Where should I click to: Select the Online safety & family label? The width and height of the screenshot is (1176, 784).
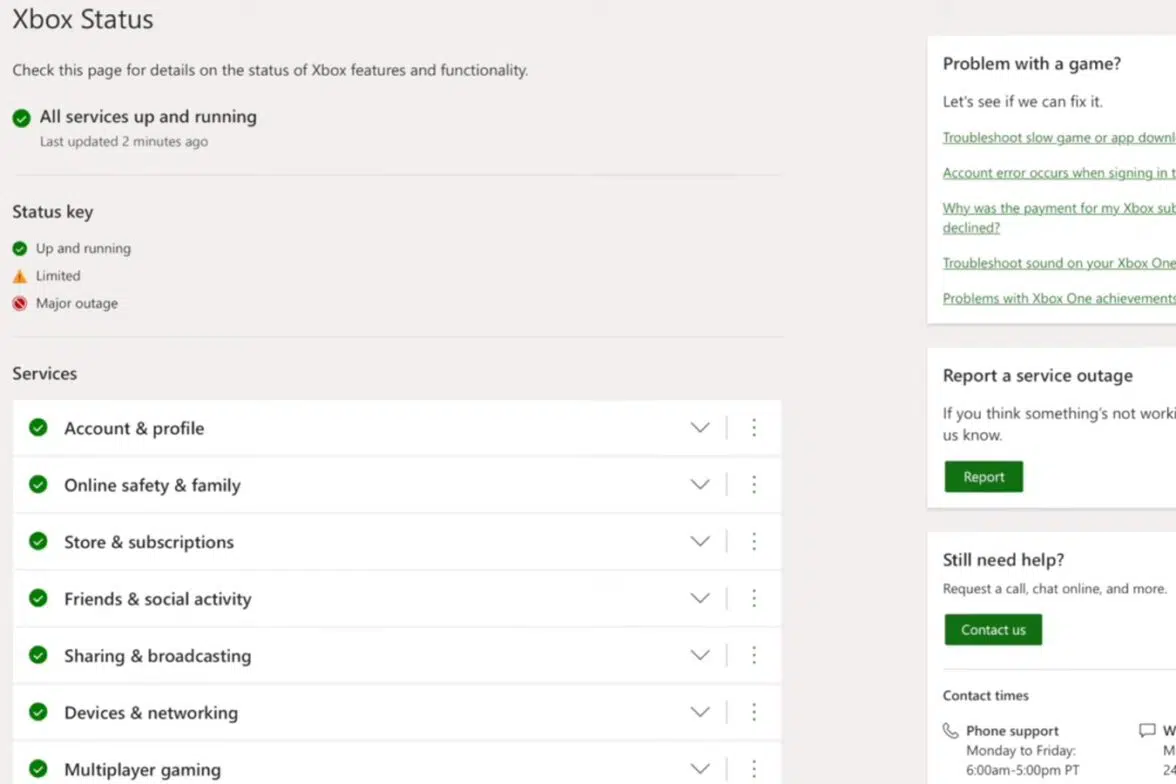click(152, 485)
